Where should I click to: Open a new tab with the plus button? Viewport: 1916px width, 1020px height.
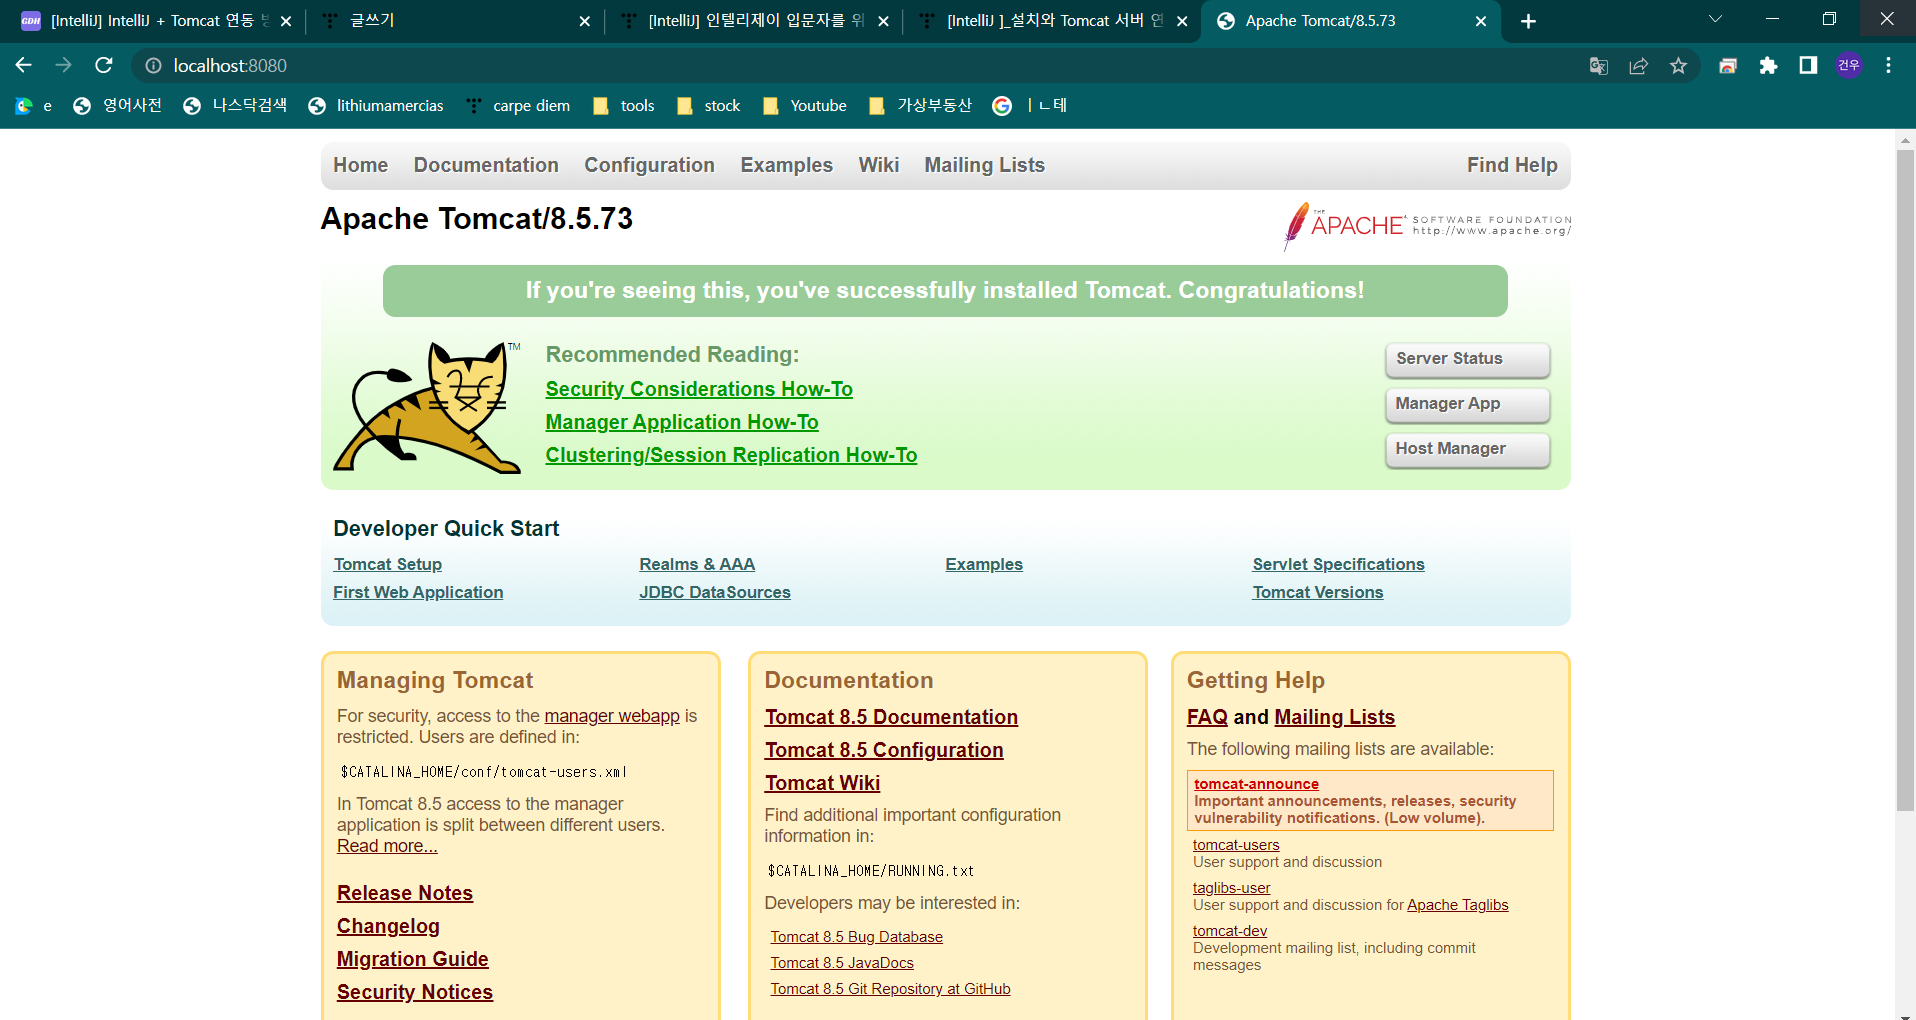pos(1528,21)
